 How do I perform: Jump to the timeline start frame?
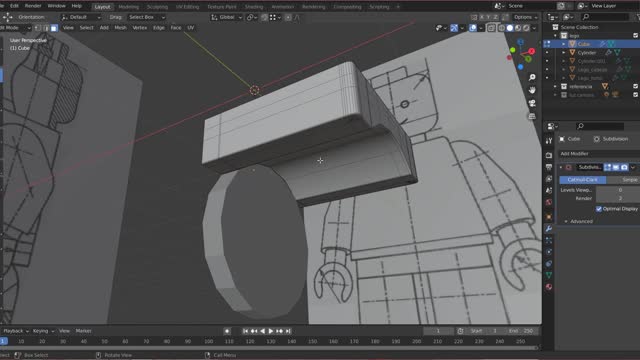[245, 331]
